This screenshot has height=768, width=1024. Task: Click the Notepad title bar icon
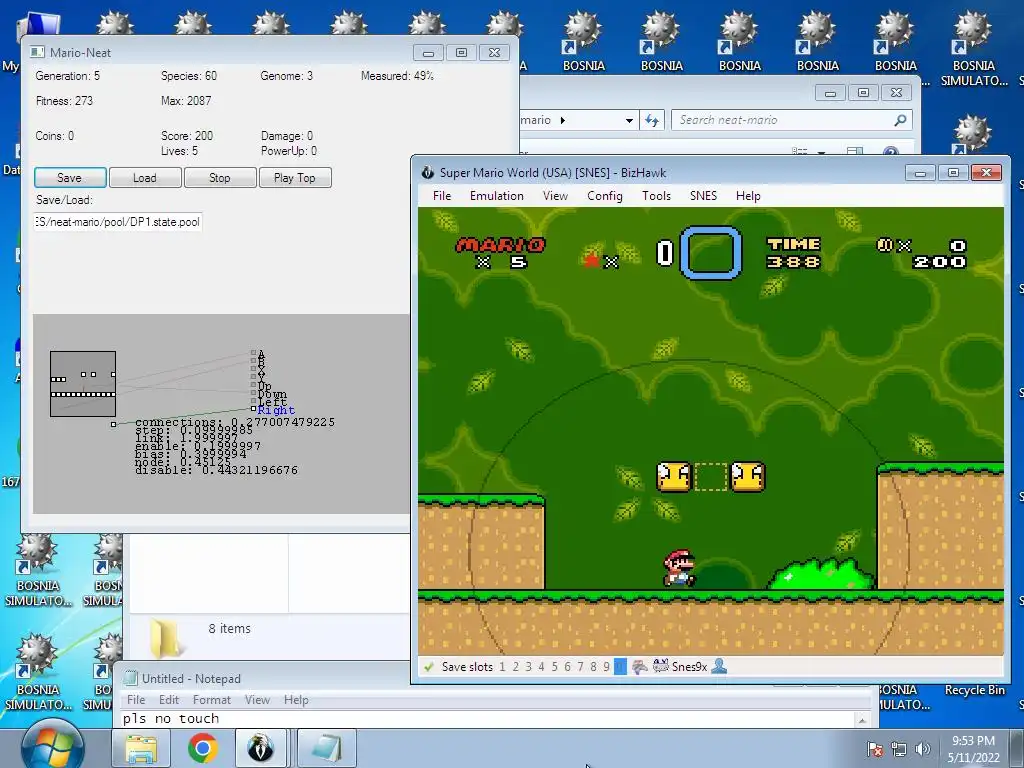coord(131,679)
